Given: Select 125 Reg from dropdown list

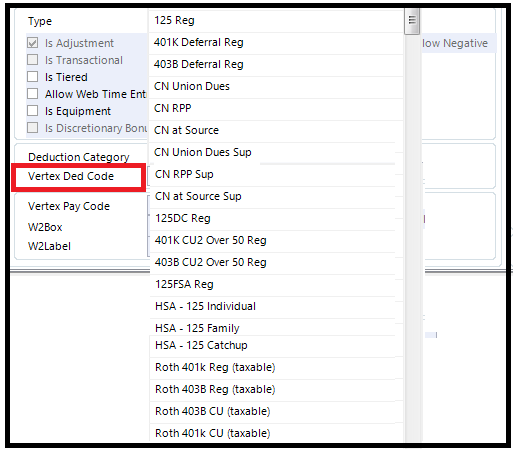Looking at the screenshot, I should 276,20.
